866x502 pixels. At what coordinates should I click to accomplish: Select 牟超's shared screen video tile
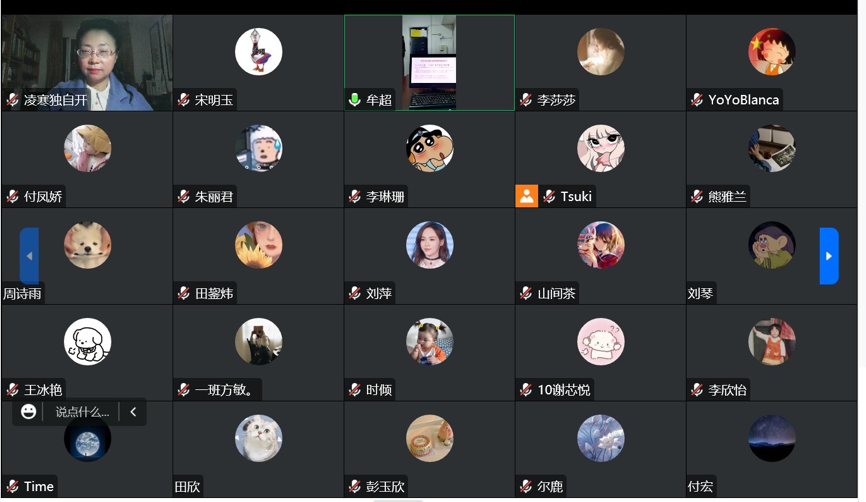[x=430, y=63]
